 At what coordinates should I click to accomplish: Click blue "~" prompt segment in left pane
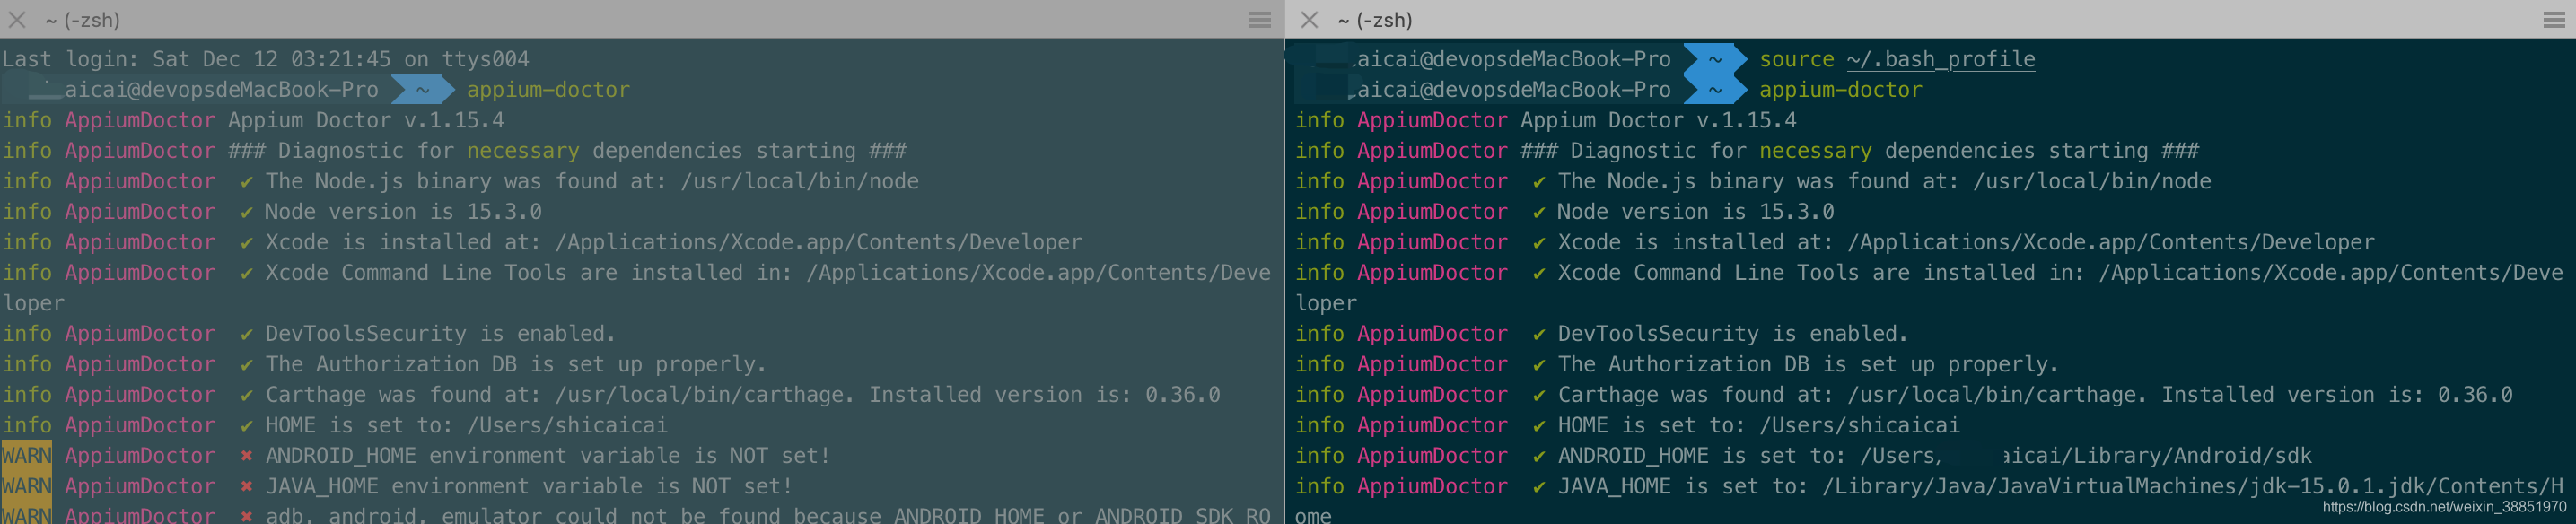coord(422,90)
